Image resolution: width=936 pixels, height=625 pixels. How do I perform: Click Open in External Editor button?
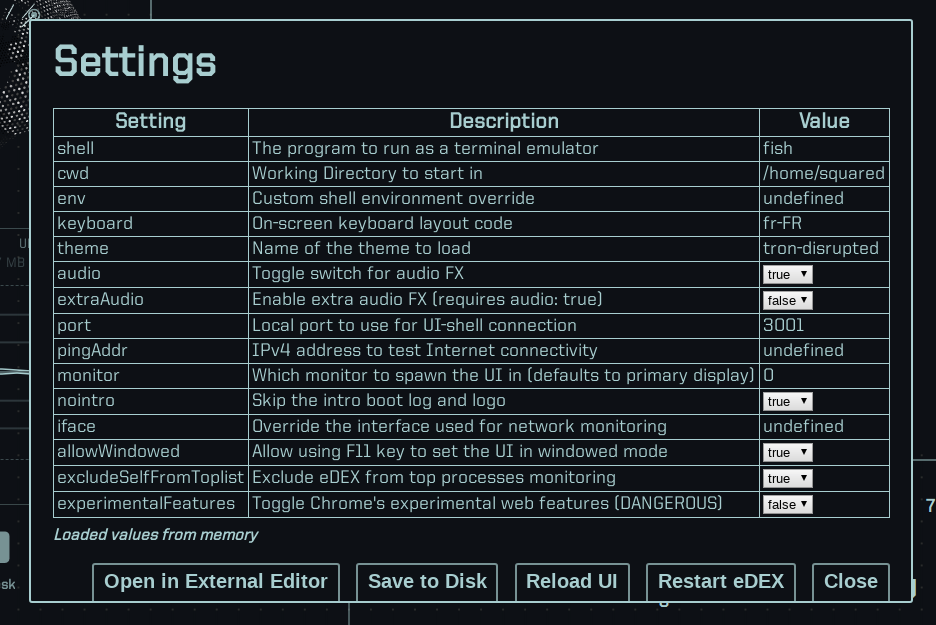216,581
